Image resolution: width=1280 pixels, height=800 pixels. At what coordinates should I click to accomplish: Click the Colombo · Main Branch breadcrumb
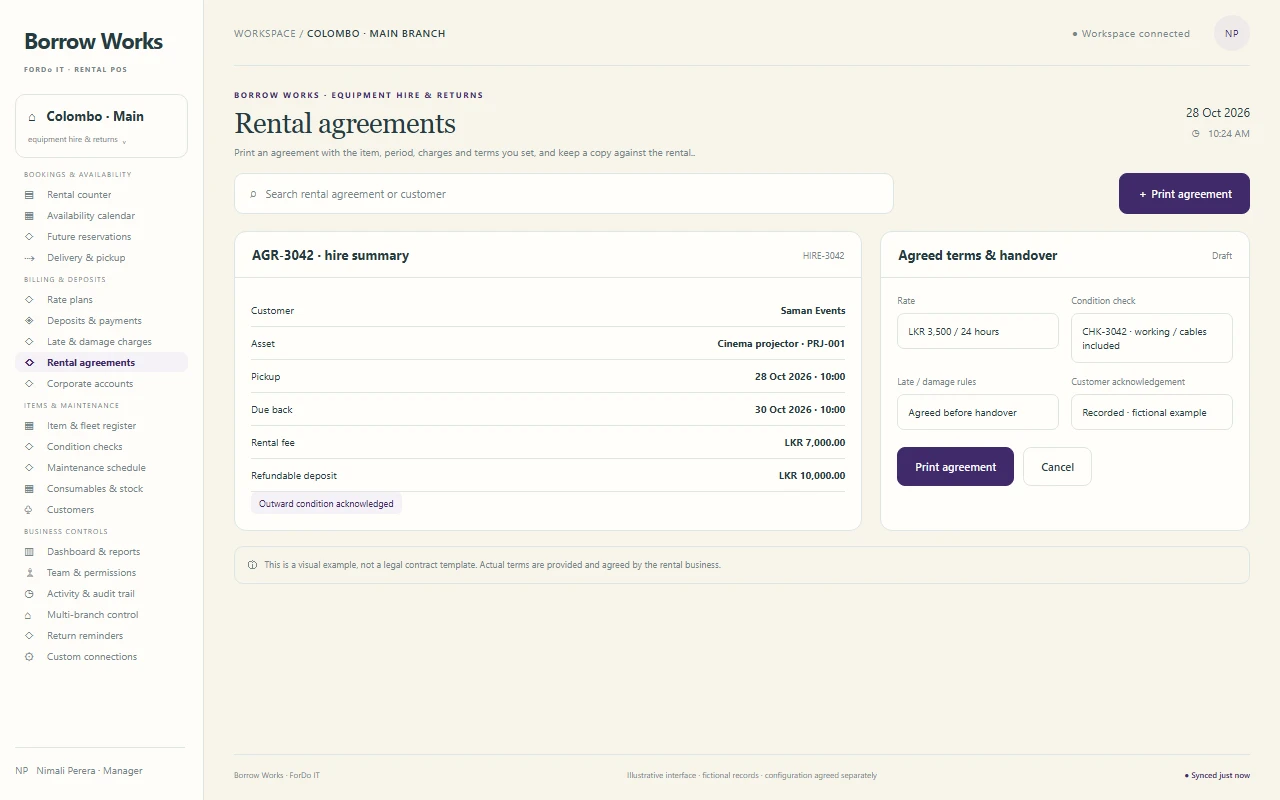pyautogui.click(x=376, y=33)
